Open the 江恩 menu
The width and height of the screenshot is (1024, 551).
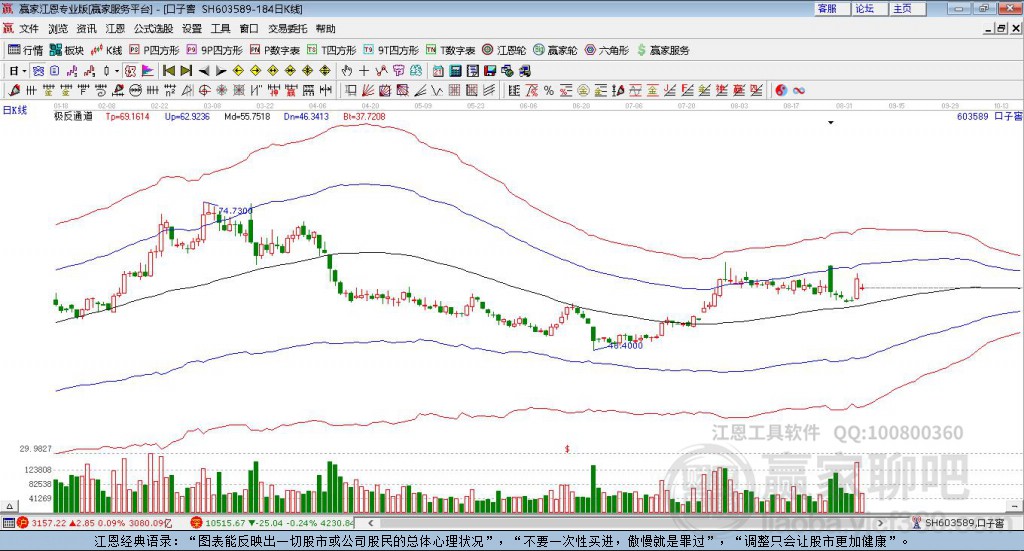[x=115, y=29]
